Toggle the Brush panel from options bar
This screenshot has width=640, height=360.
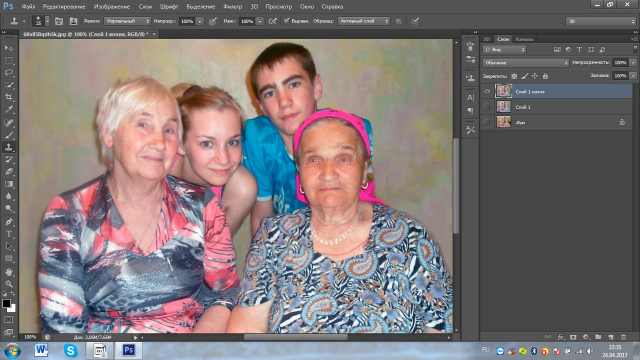click(x=59, y=21)
